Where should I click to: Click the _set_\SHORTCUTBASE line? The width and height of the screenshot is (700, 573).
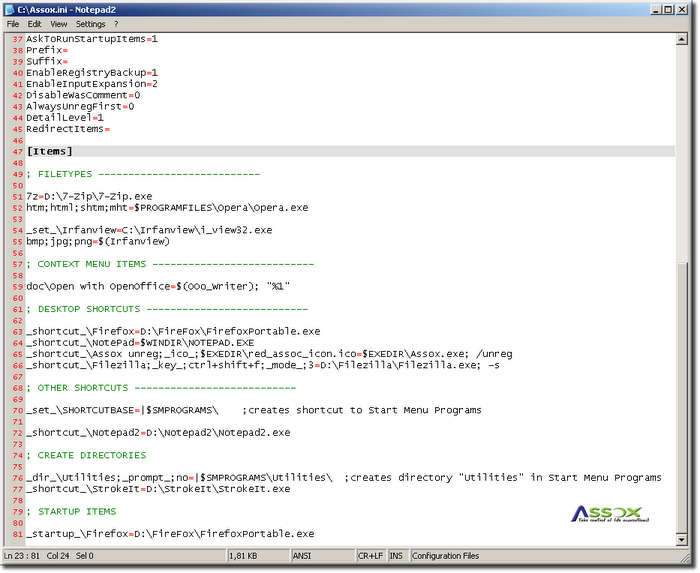[254, 410]
